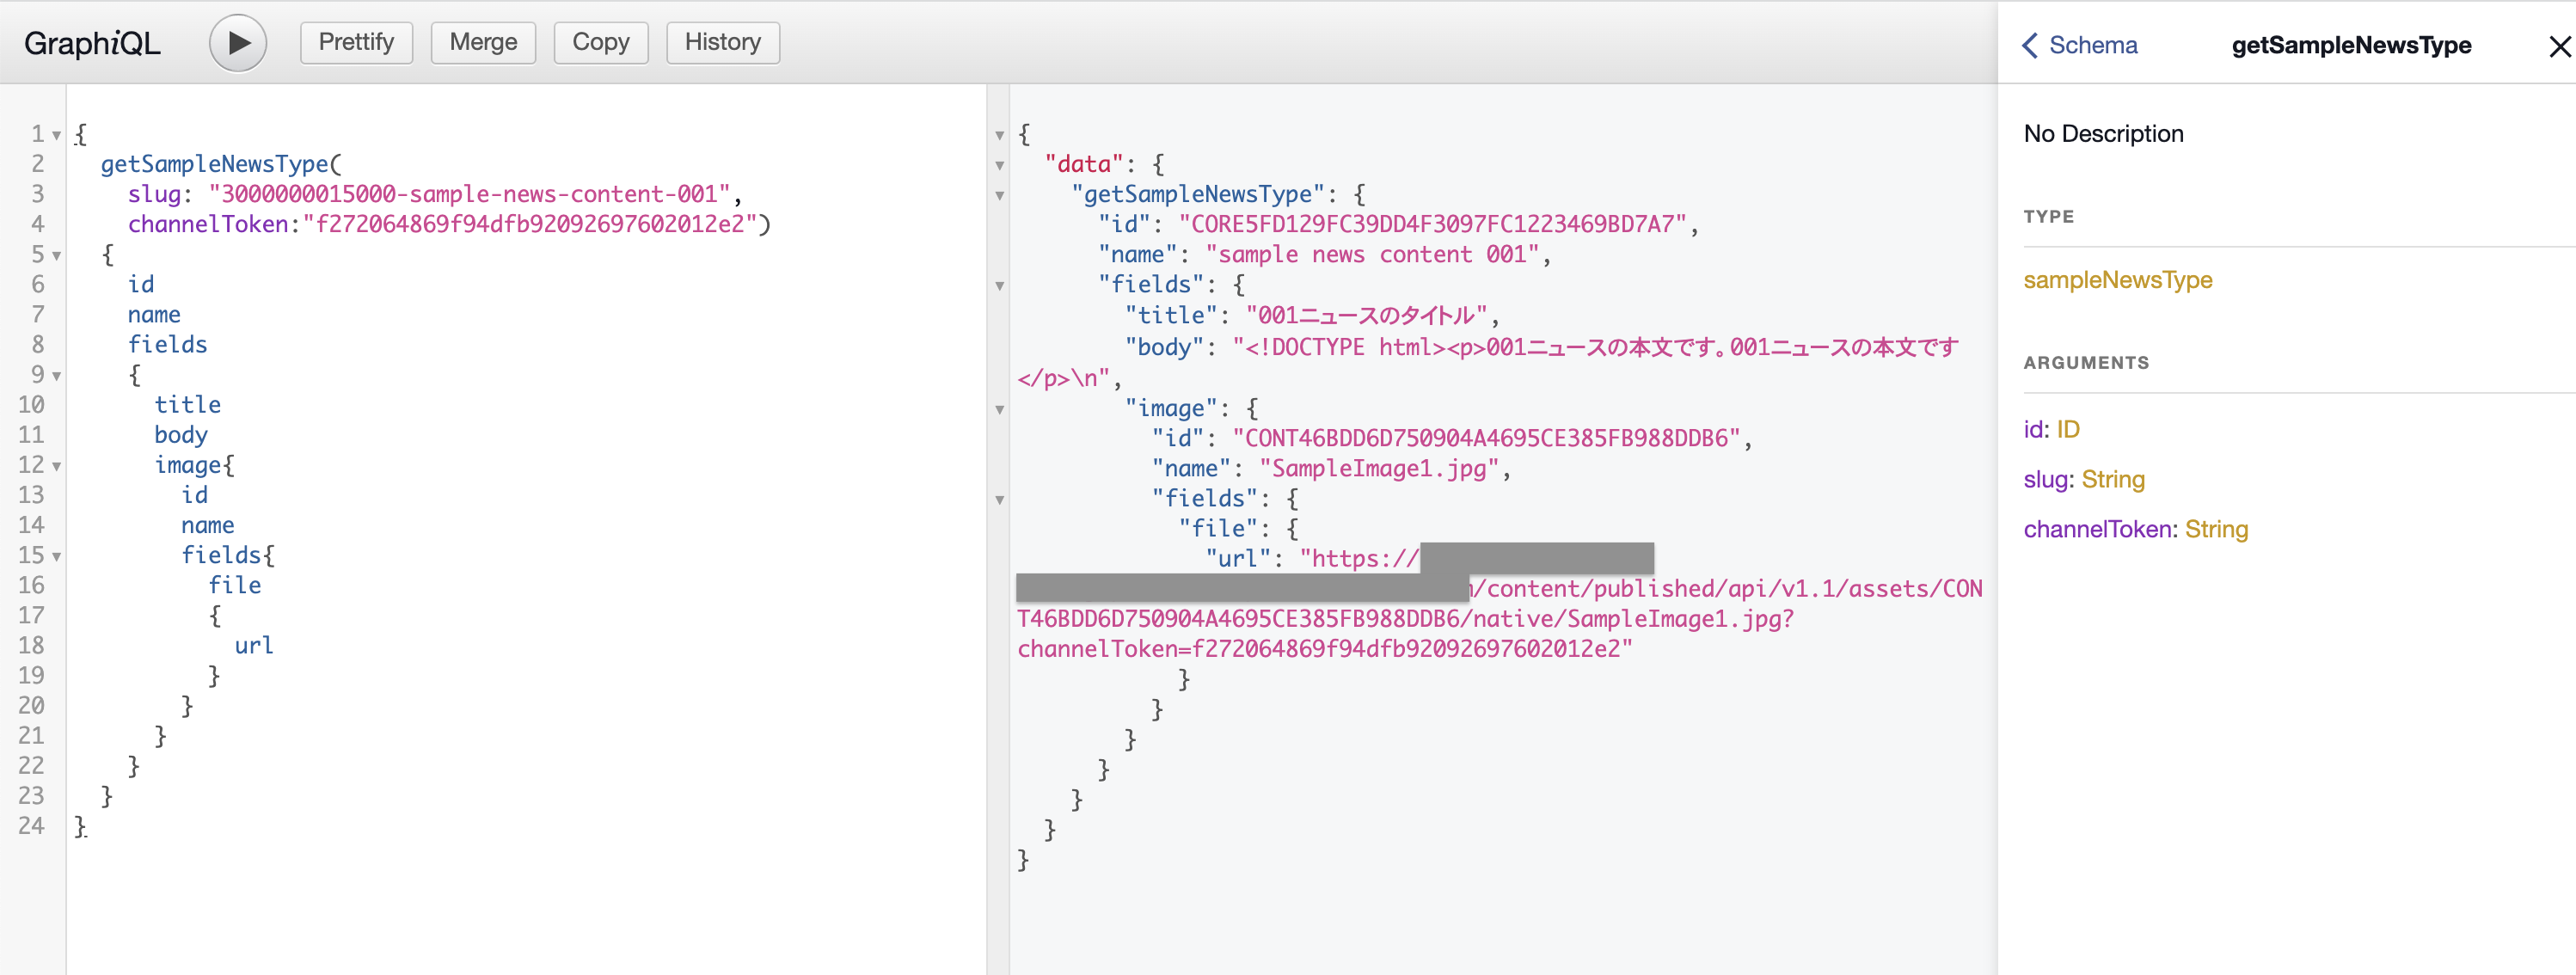Open the History panel
Image resolution: width=2576 pixels, height=975 pixels.
pos(722,42)
